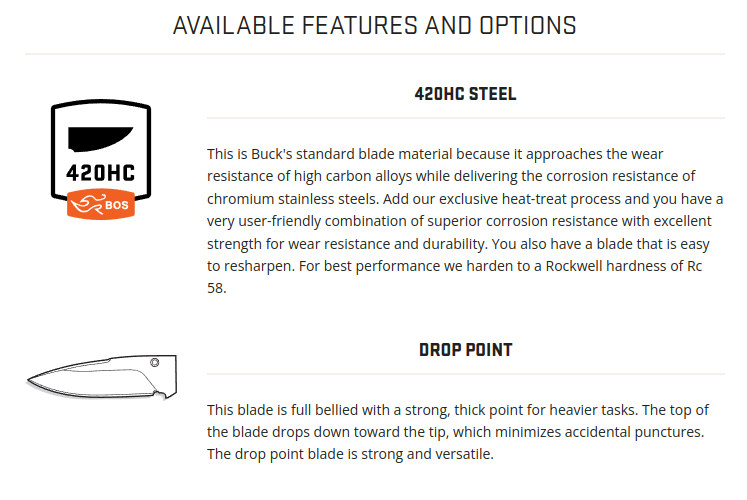Click the 420HC text inside badge
The image size is (747, 500).
101,173
